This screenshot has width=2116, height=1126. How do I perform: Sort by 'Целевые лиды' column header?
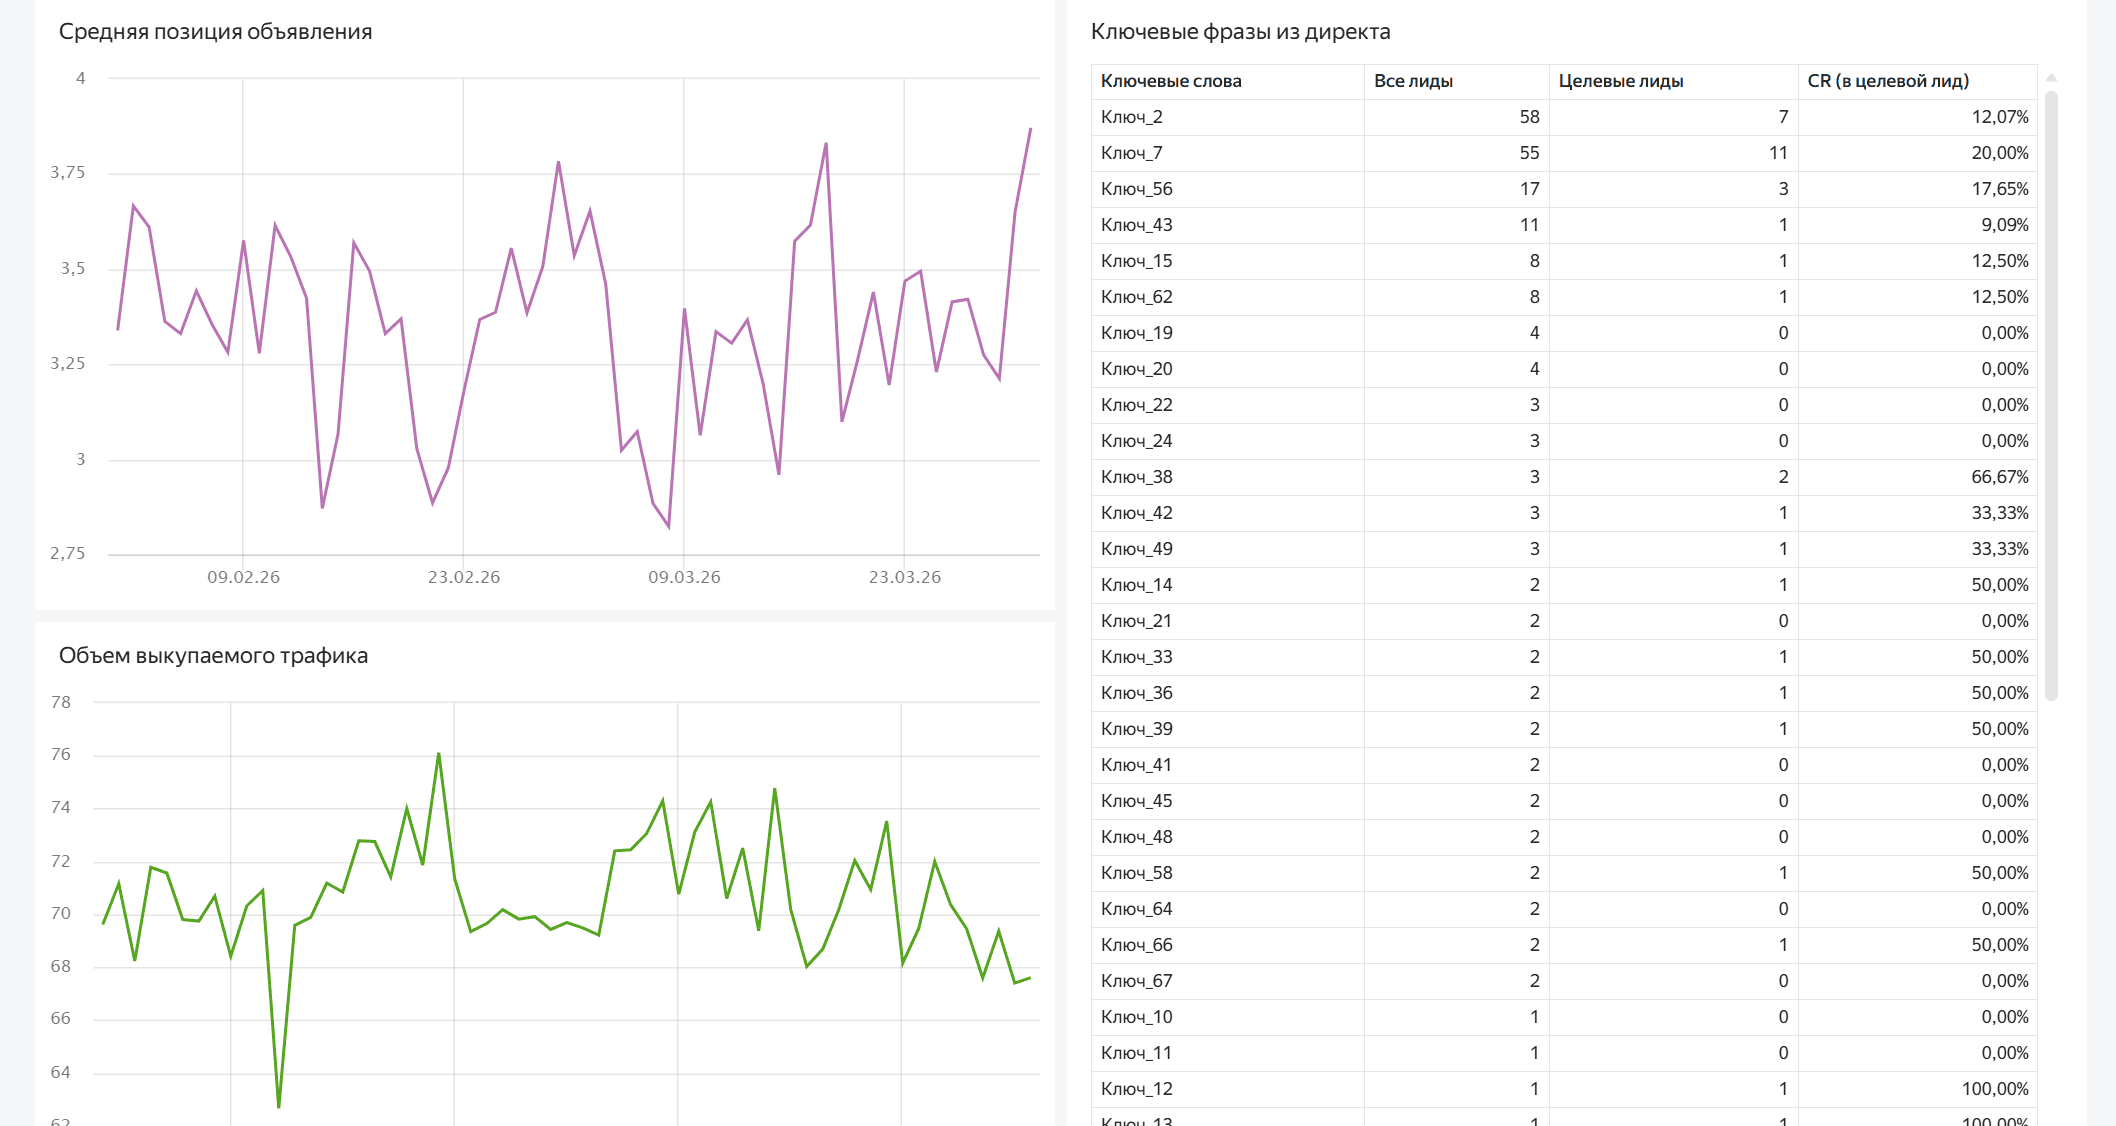(x=1620, y=81)
